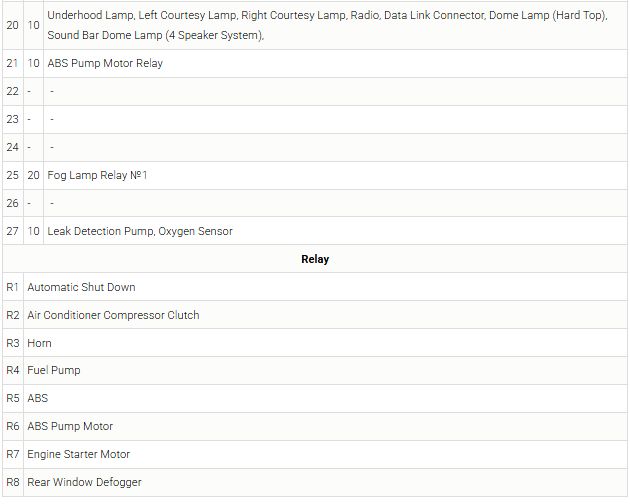Click the Rear Window Defogger entry
This screenshot has height=504, width=630.
pos(84,482)
